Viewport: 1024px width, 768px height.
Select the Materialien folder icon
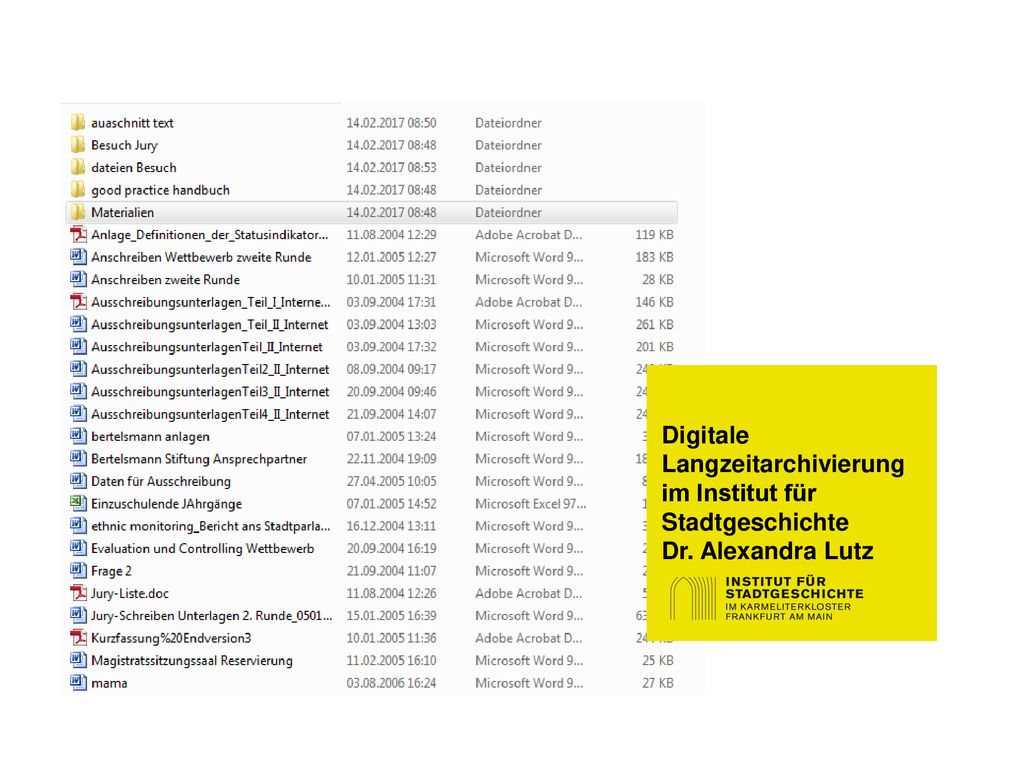coord(78,212)
